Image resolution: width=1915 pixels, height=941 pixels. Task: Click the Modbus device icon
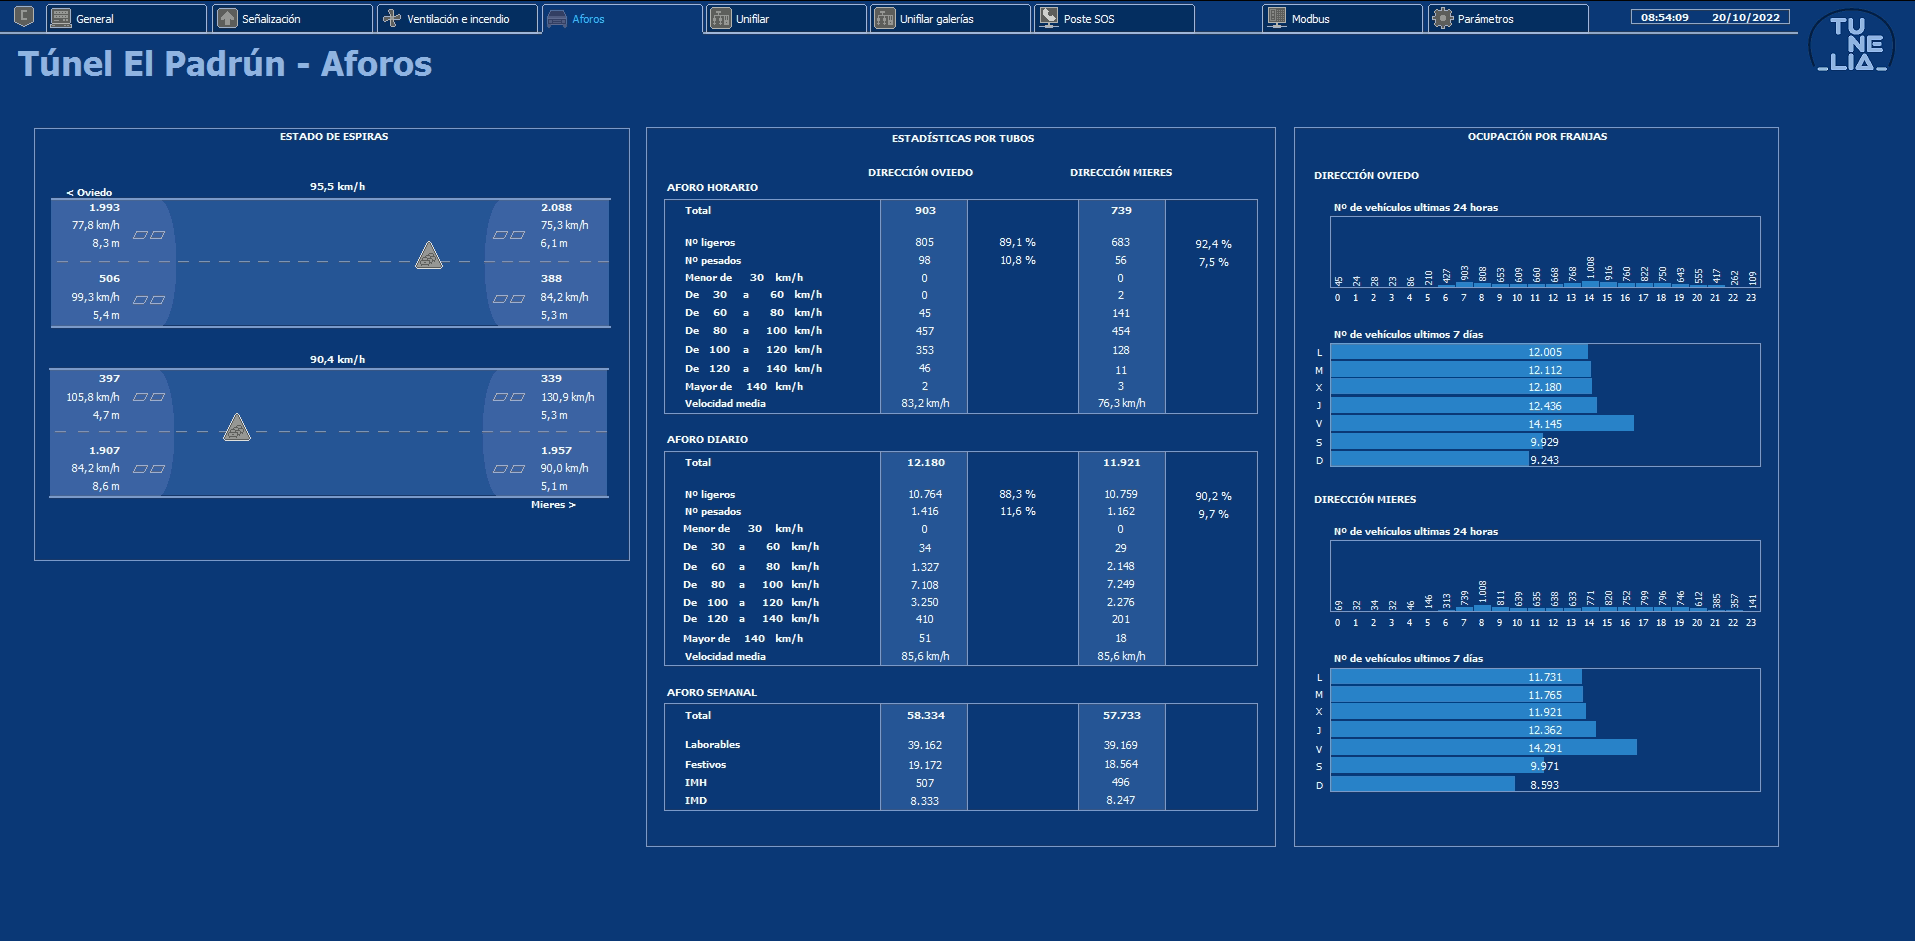click(1277, 18)
